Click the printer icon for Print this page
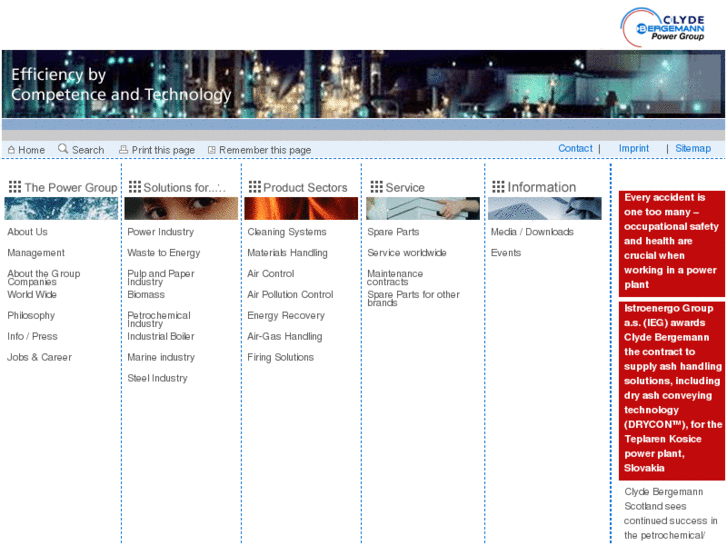This screenshot has height=545, width=727. coord(123,149)
